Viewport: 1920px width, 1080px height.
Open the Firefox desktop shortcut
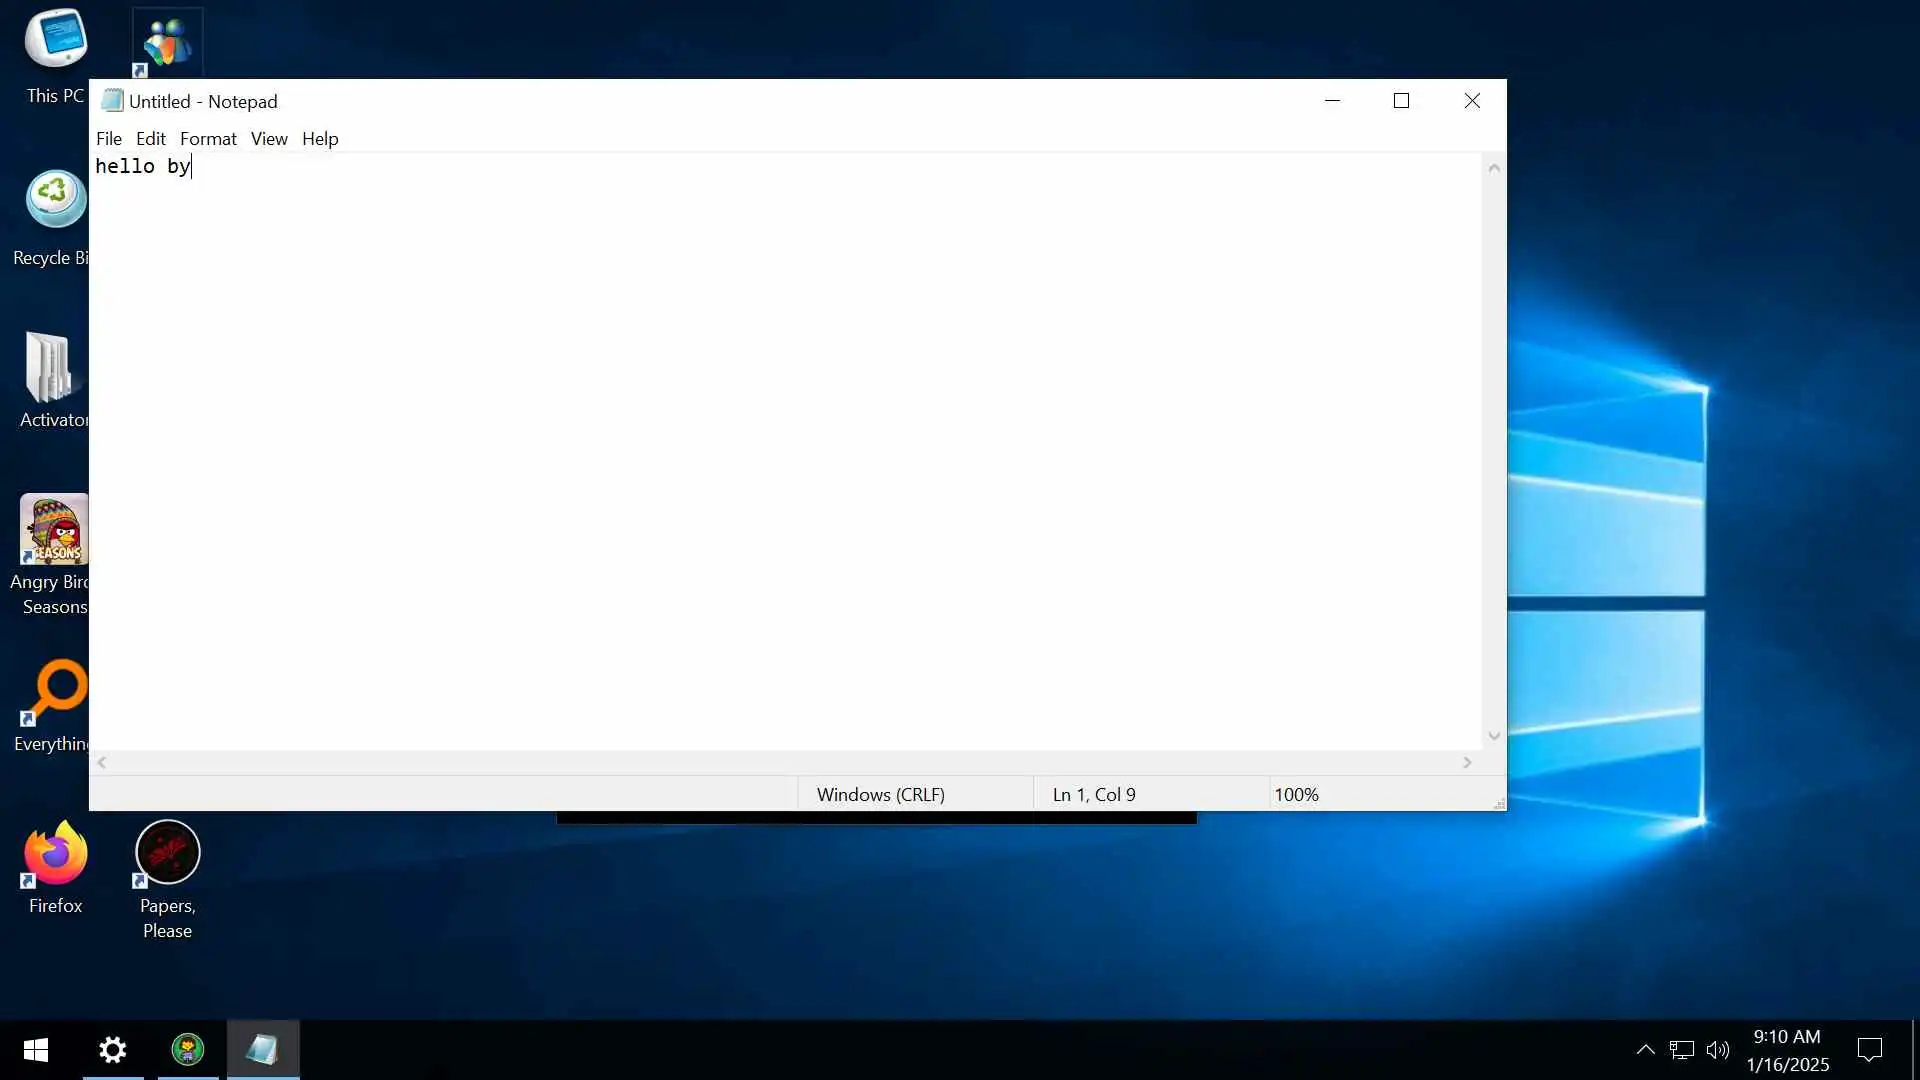click(55, 856)
